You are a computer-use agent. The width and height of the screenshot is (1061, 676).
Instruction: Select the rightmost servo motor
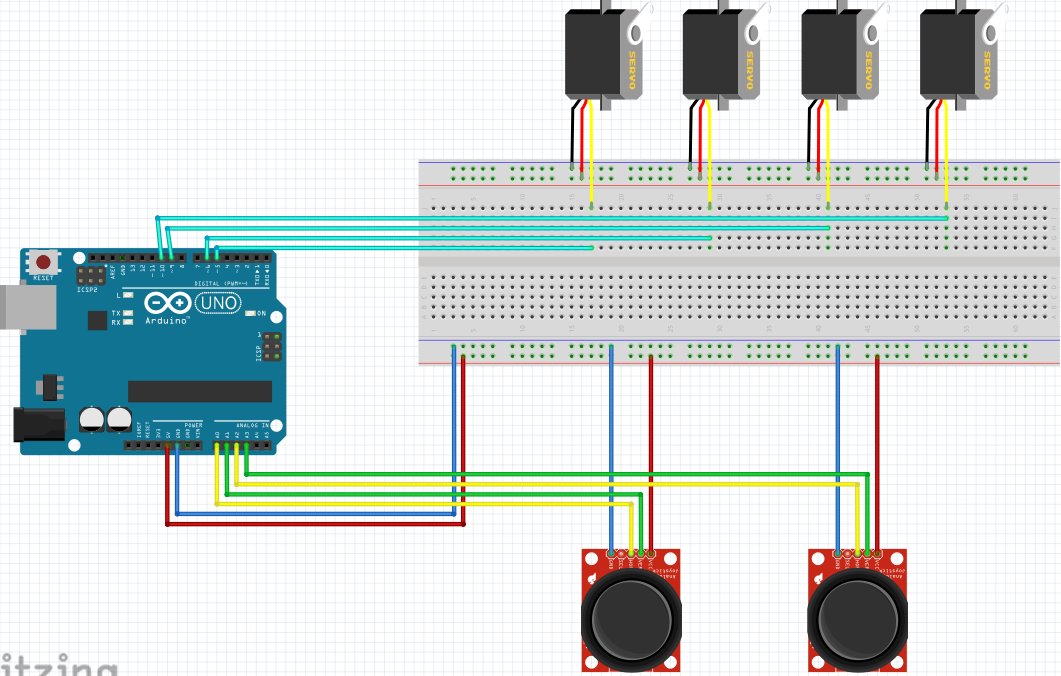(962, 54)
